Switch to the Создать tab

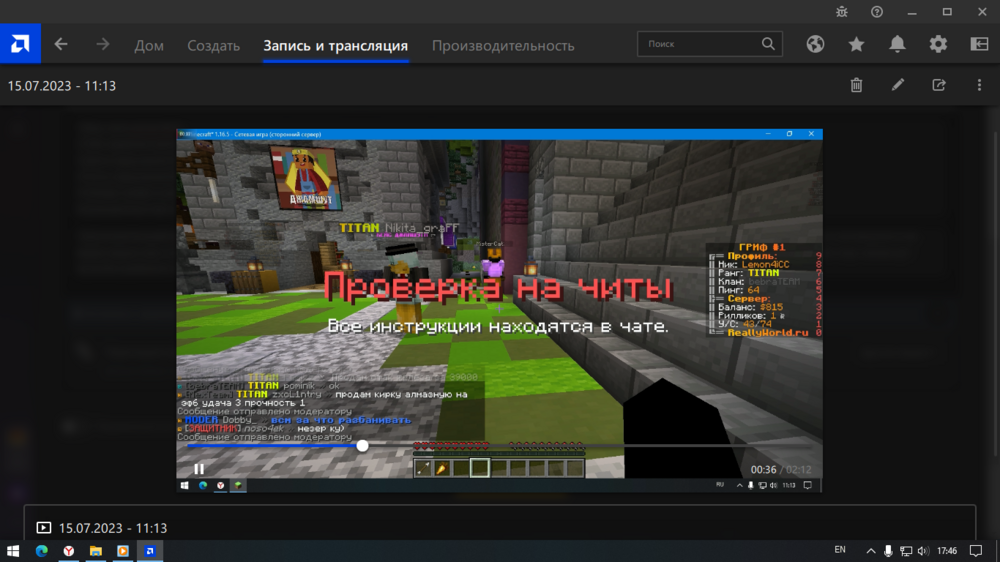point(214,45)
